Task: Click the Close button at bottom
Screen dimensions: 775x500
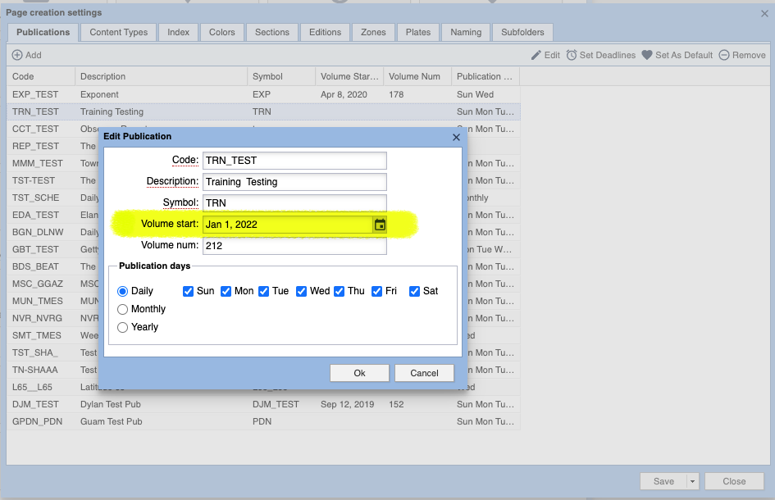Action: (x=734, y=481)
